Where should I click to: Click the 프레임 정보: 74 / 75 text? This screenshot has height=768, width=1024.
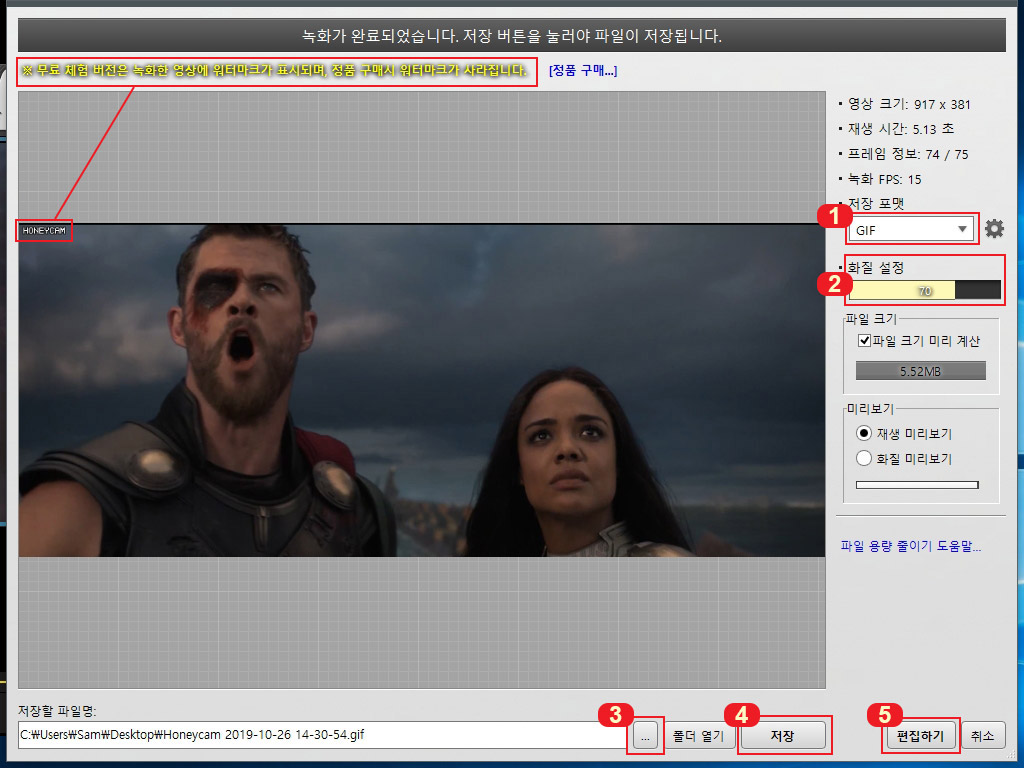click(x=908, y=154)
